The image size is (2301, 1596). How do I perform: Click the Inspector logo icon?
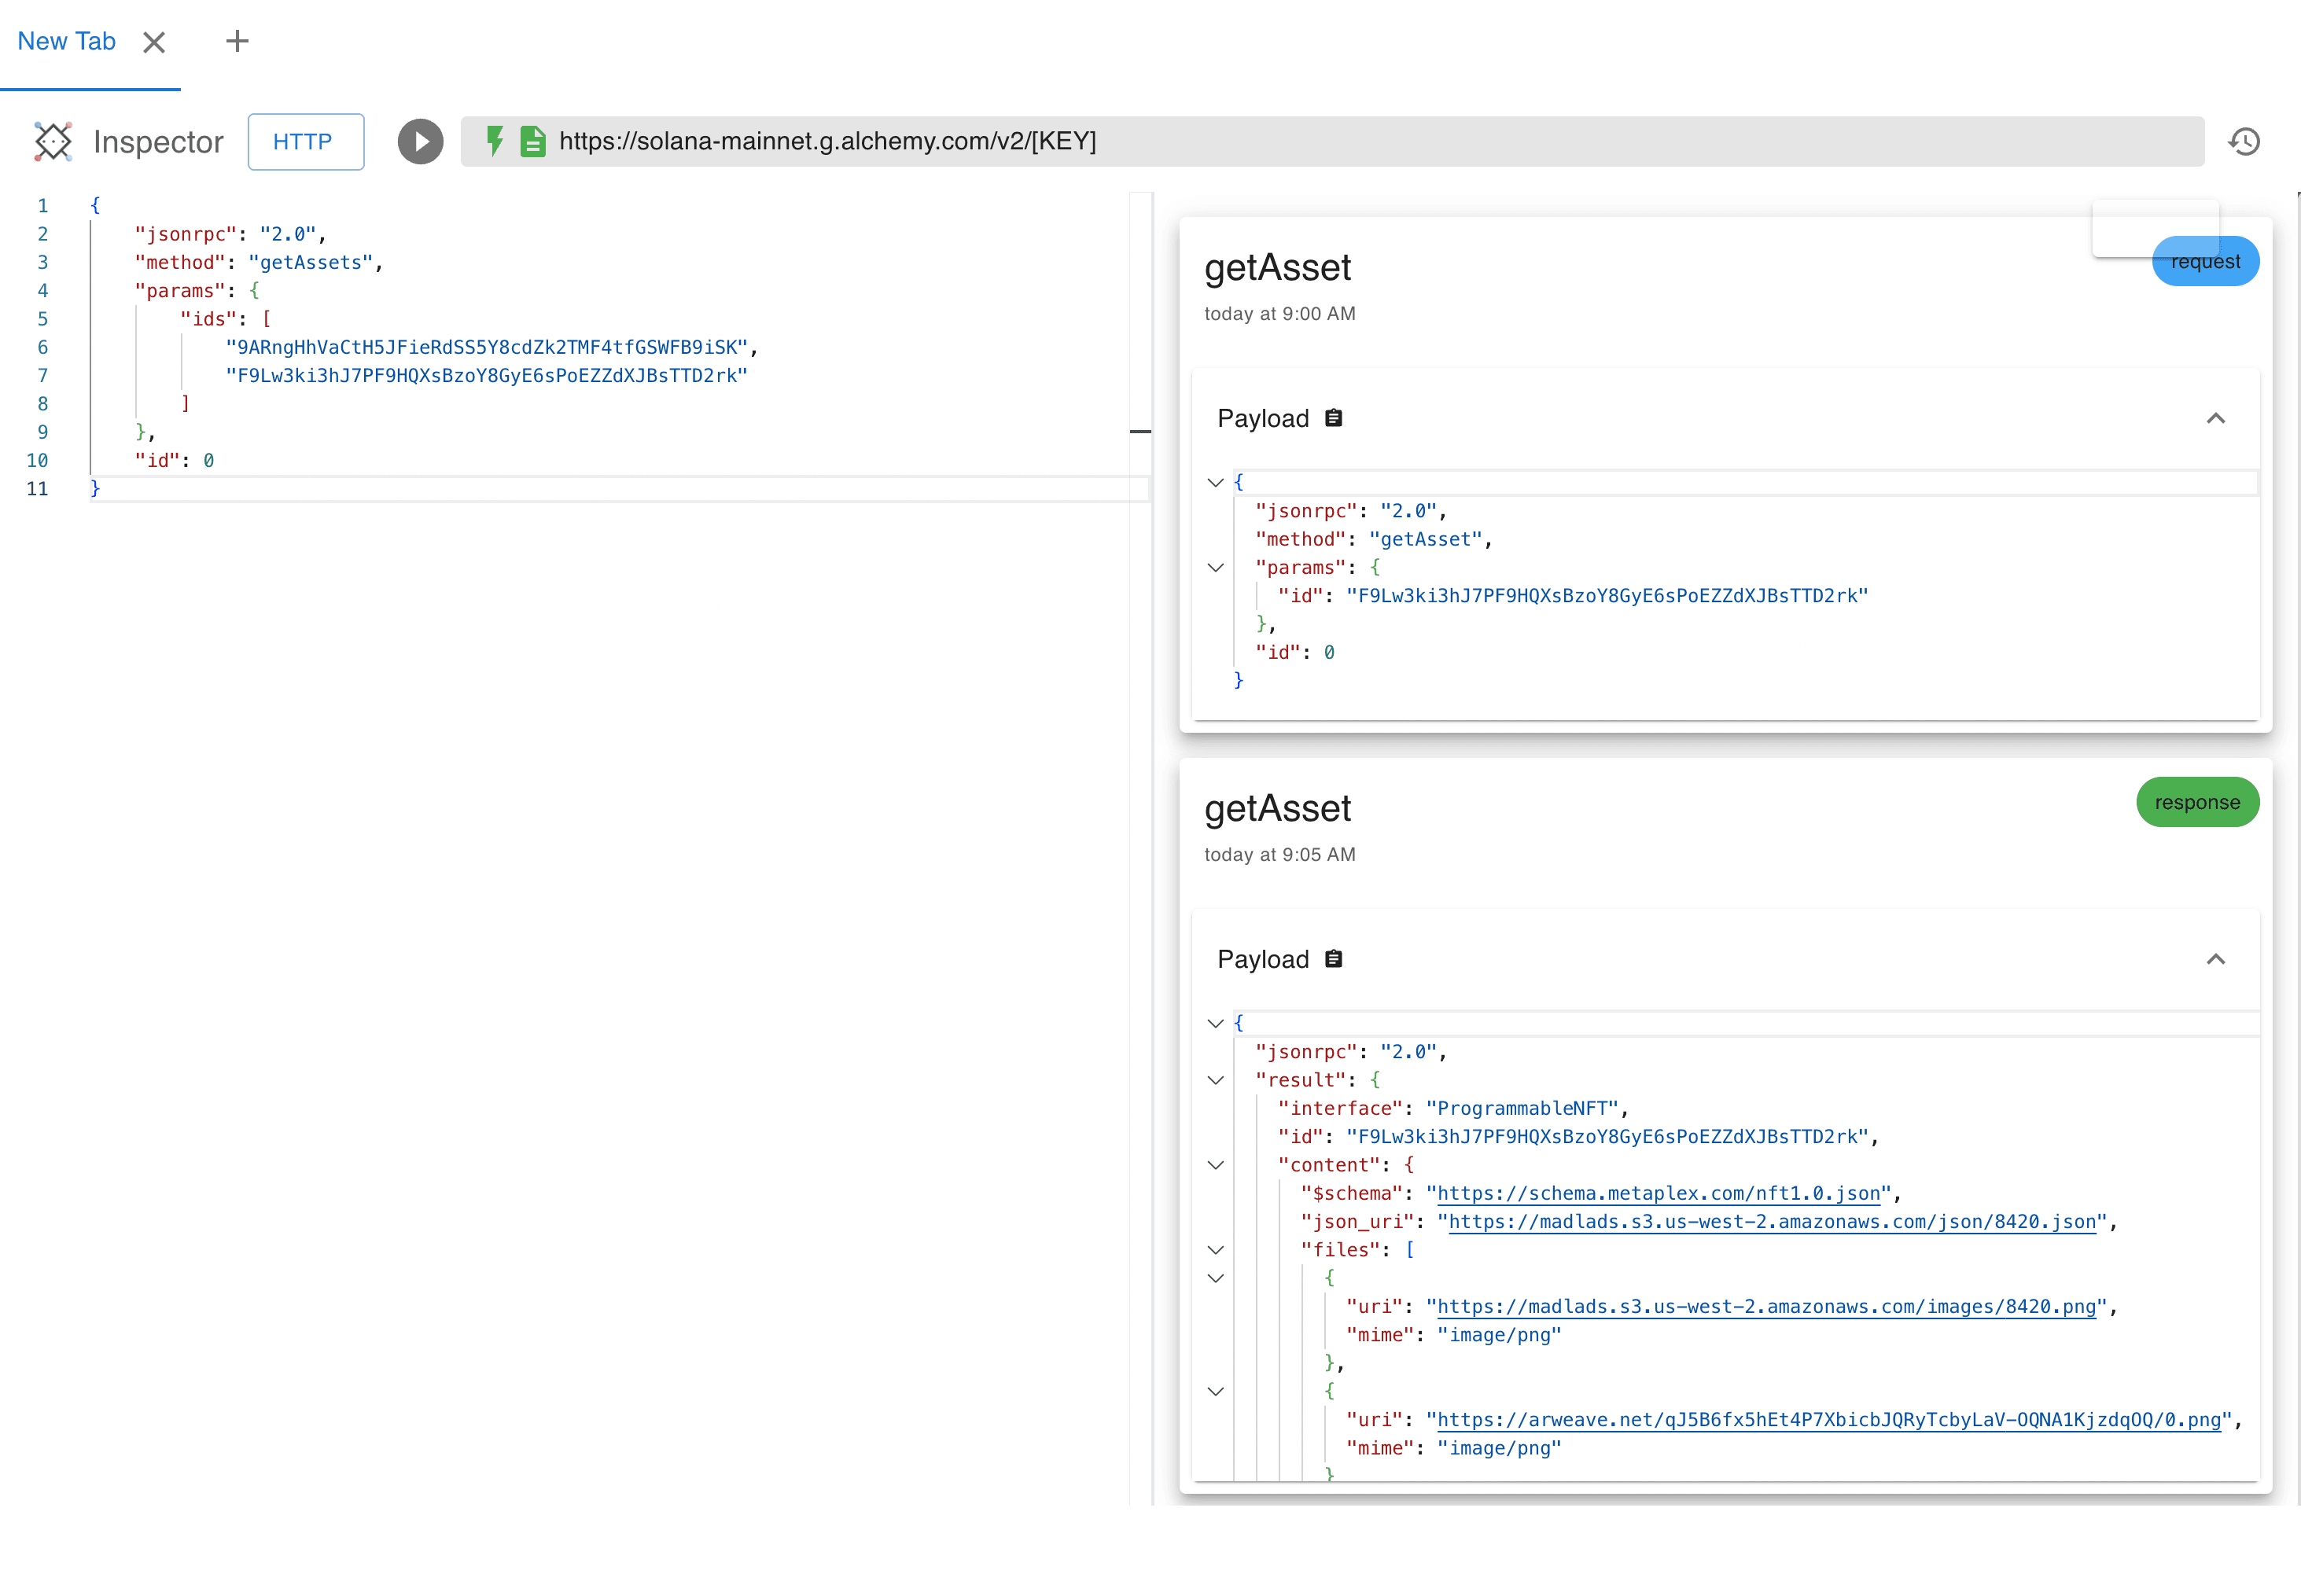pyautogui.click(x=53, y=141)
